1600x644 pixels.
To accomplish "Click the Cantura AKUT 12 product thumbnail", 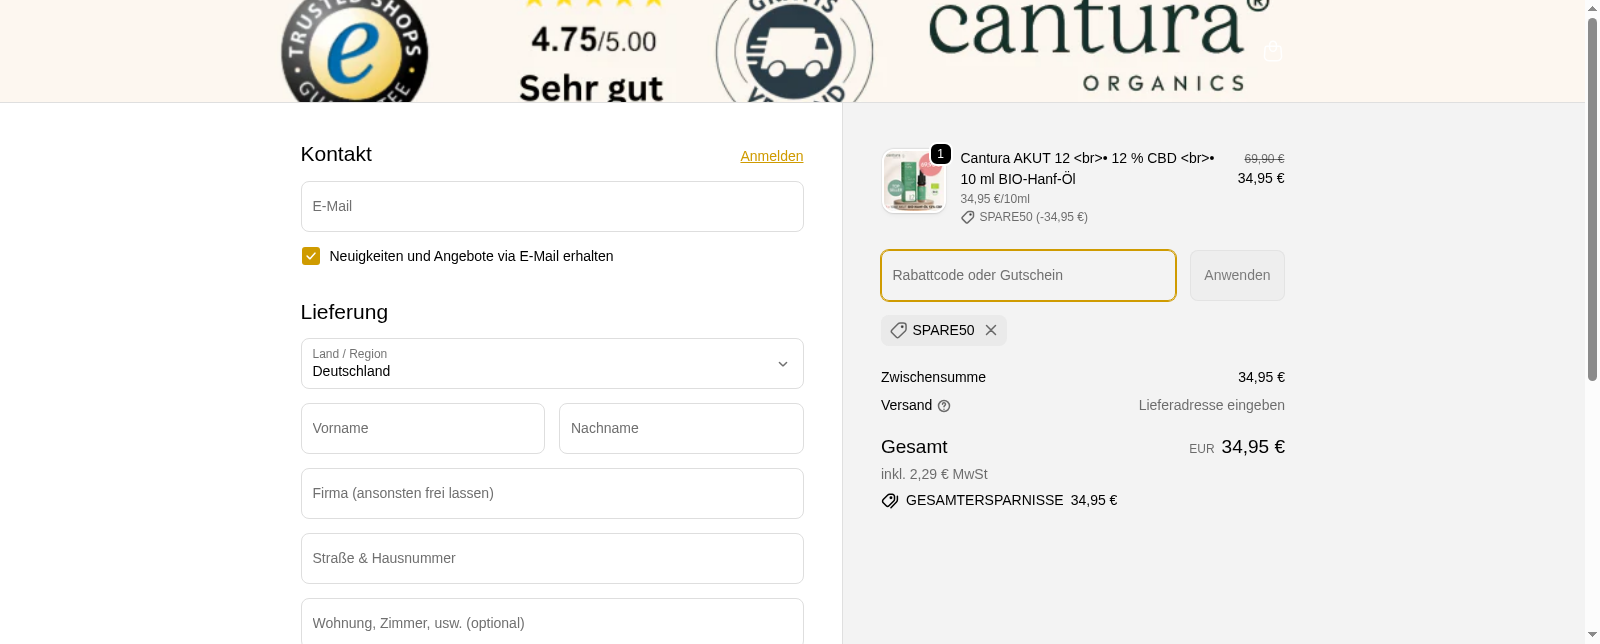I will coord(914,181).
